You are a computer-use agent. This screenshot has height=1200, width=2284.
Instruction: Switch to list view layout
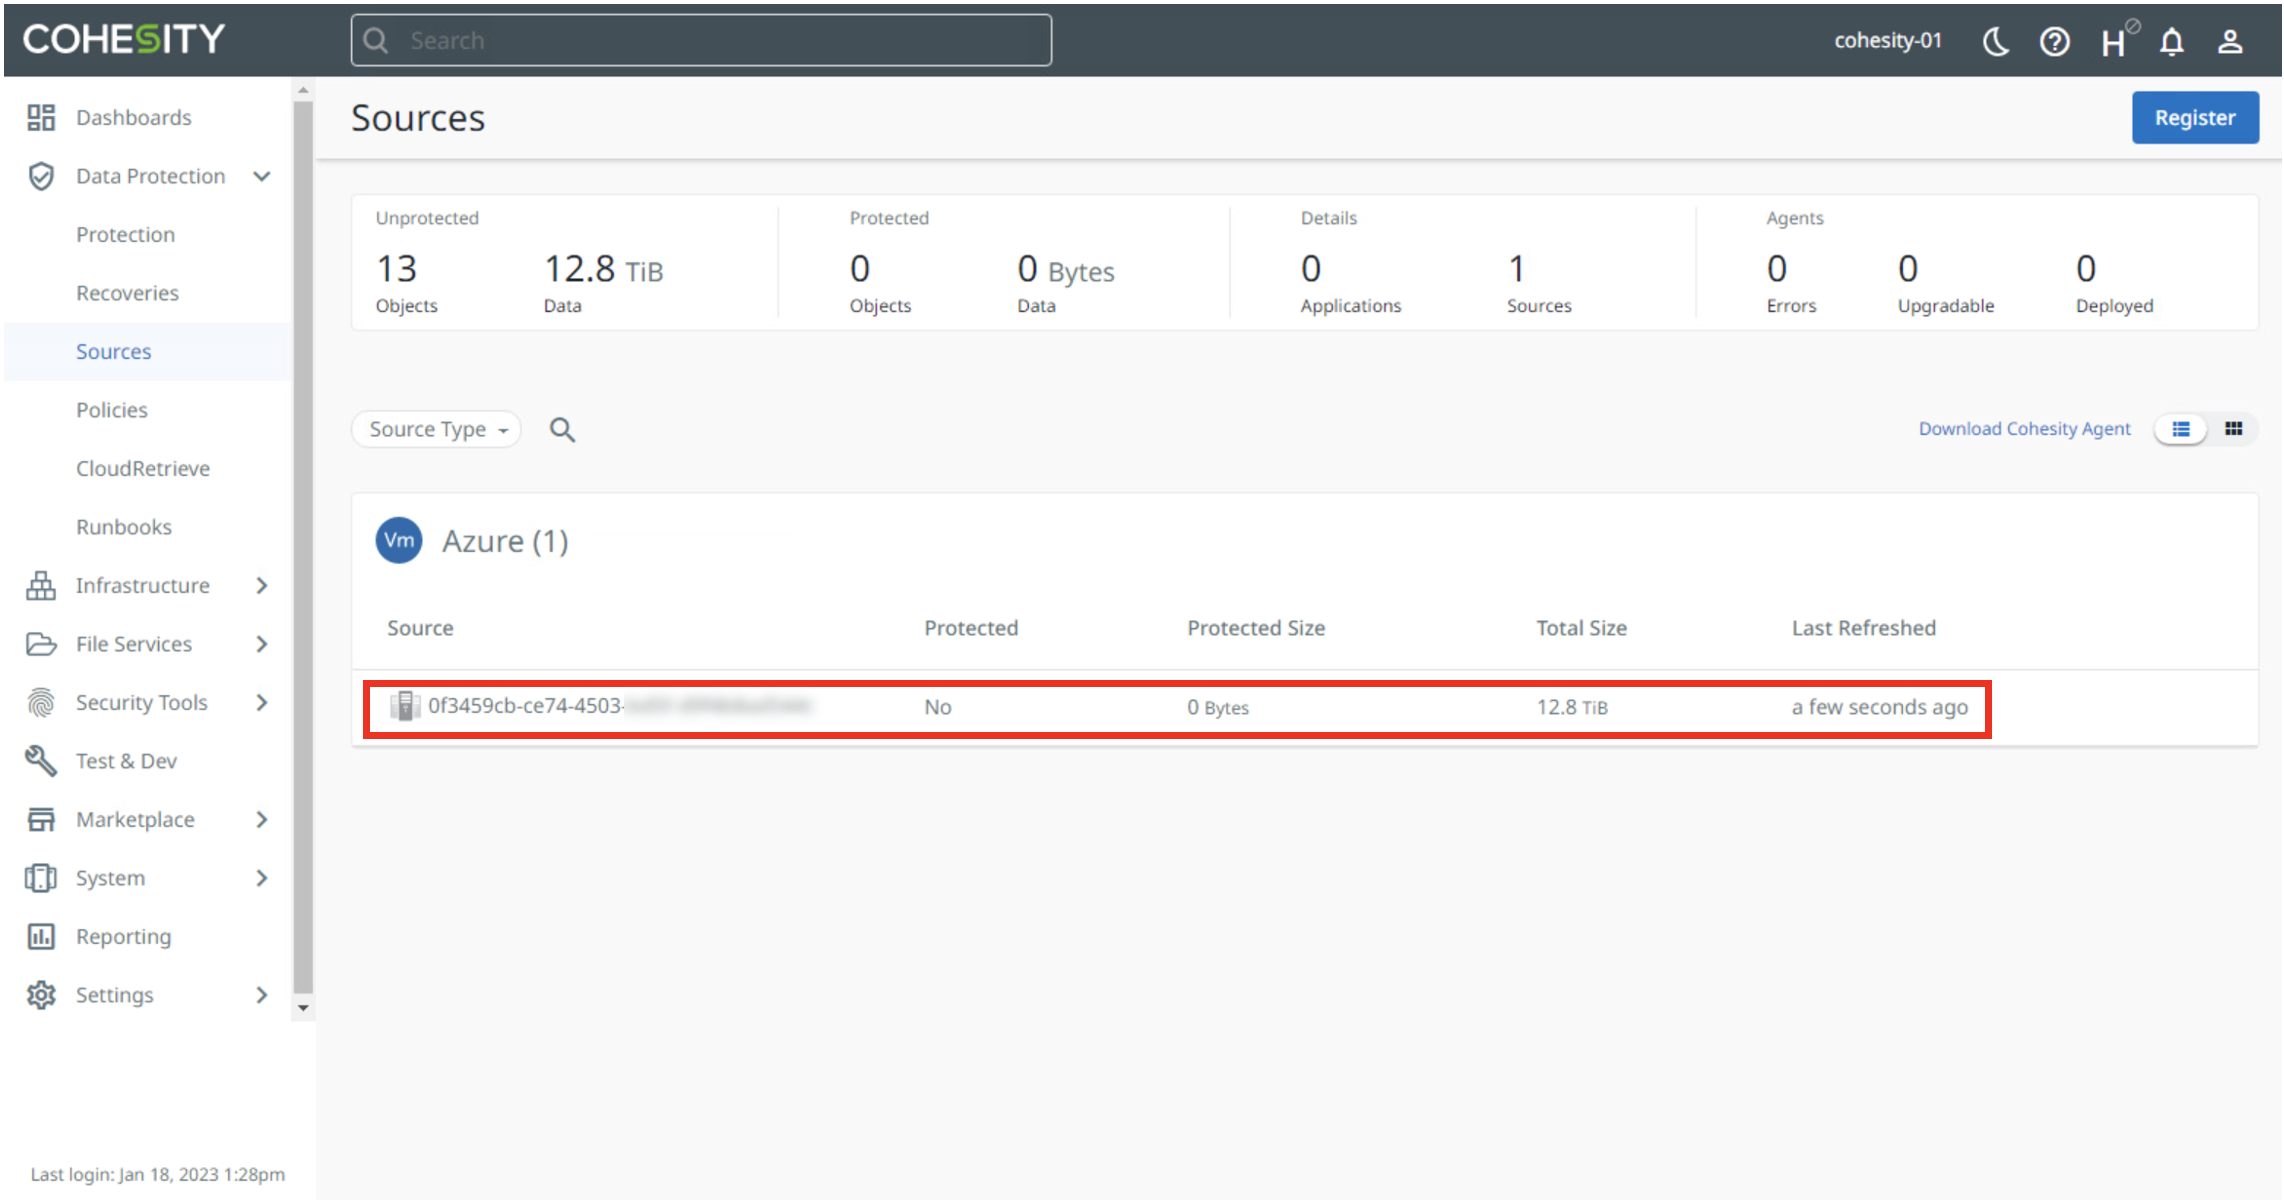2181,429
